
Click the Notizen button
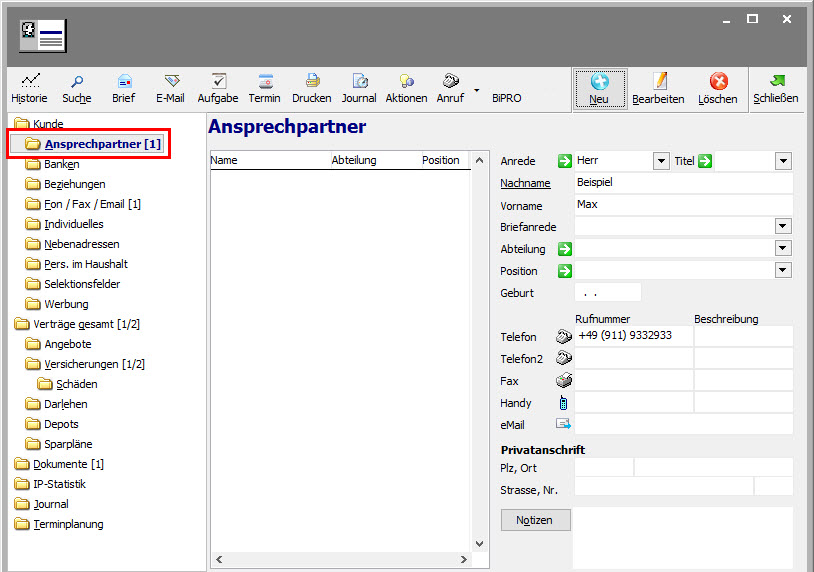[535, 520]
